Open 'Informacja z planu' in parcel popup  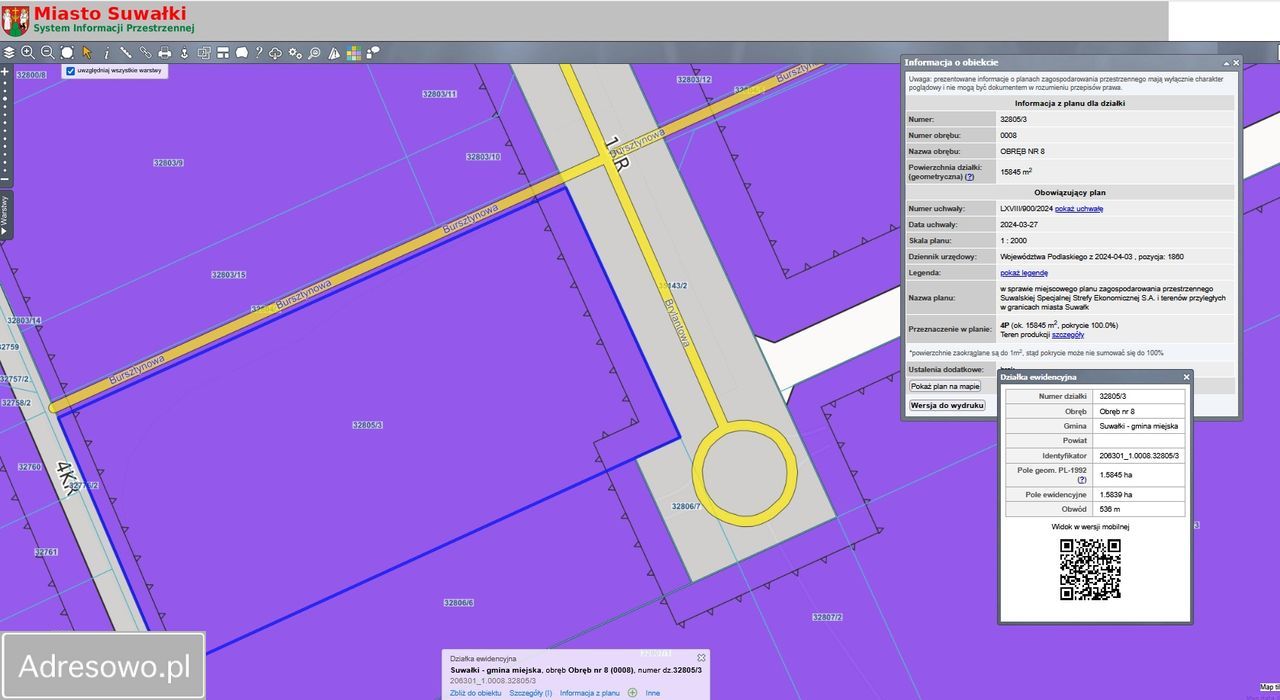[x=589, y=693]
